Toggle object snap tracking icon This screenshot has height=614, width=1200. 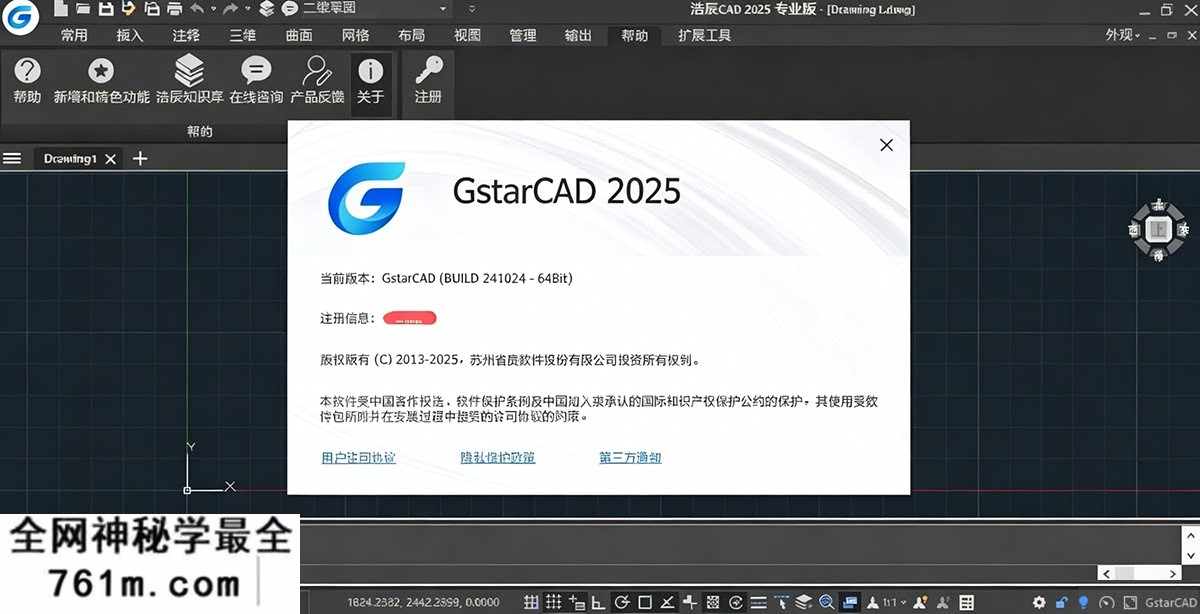[x=667, y=603]
